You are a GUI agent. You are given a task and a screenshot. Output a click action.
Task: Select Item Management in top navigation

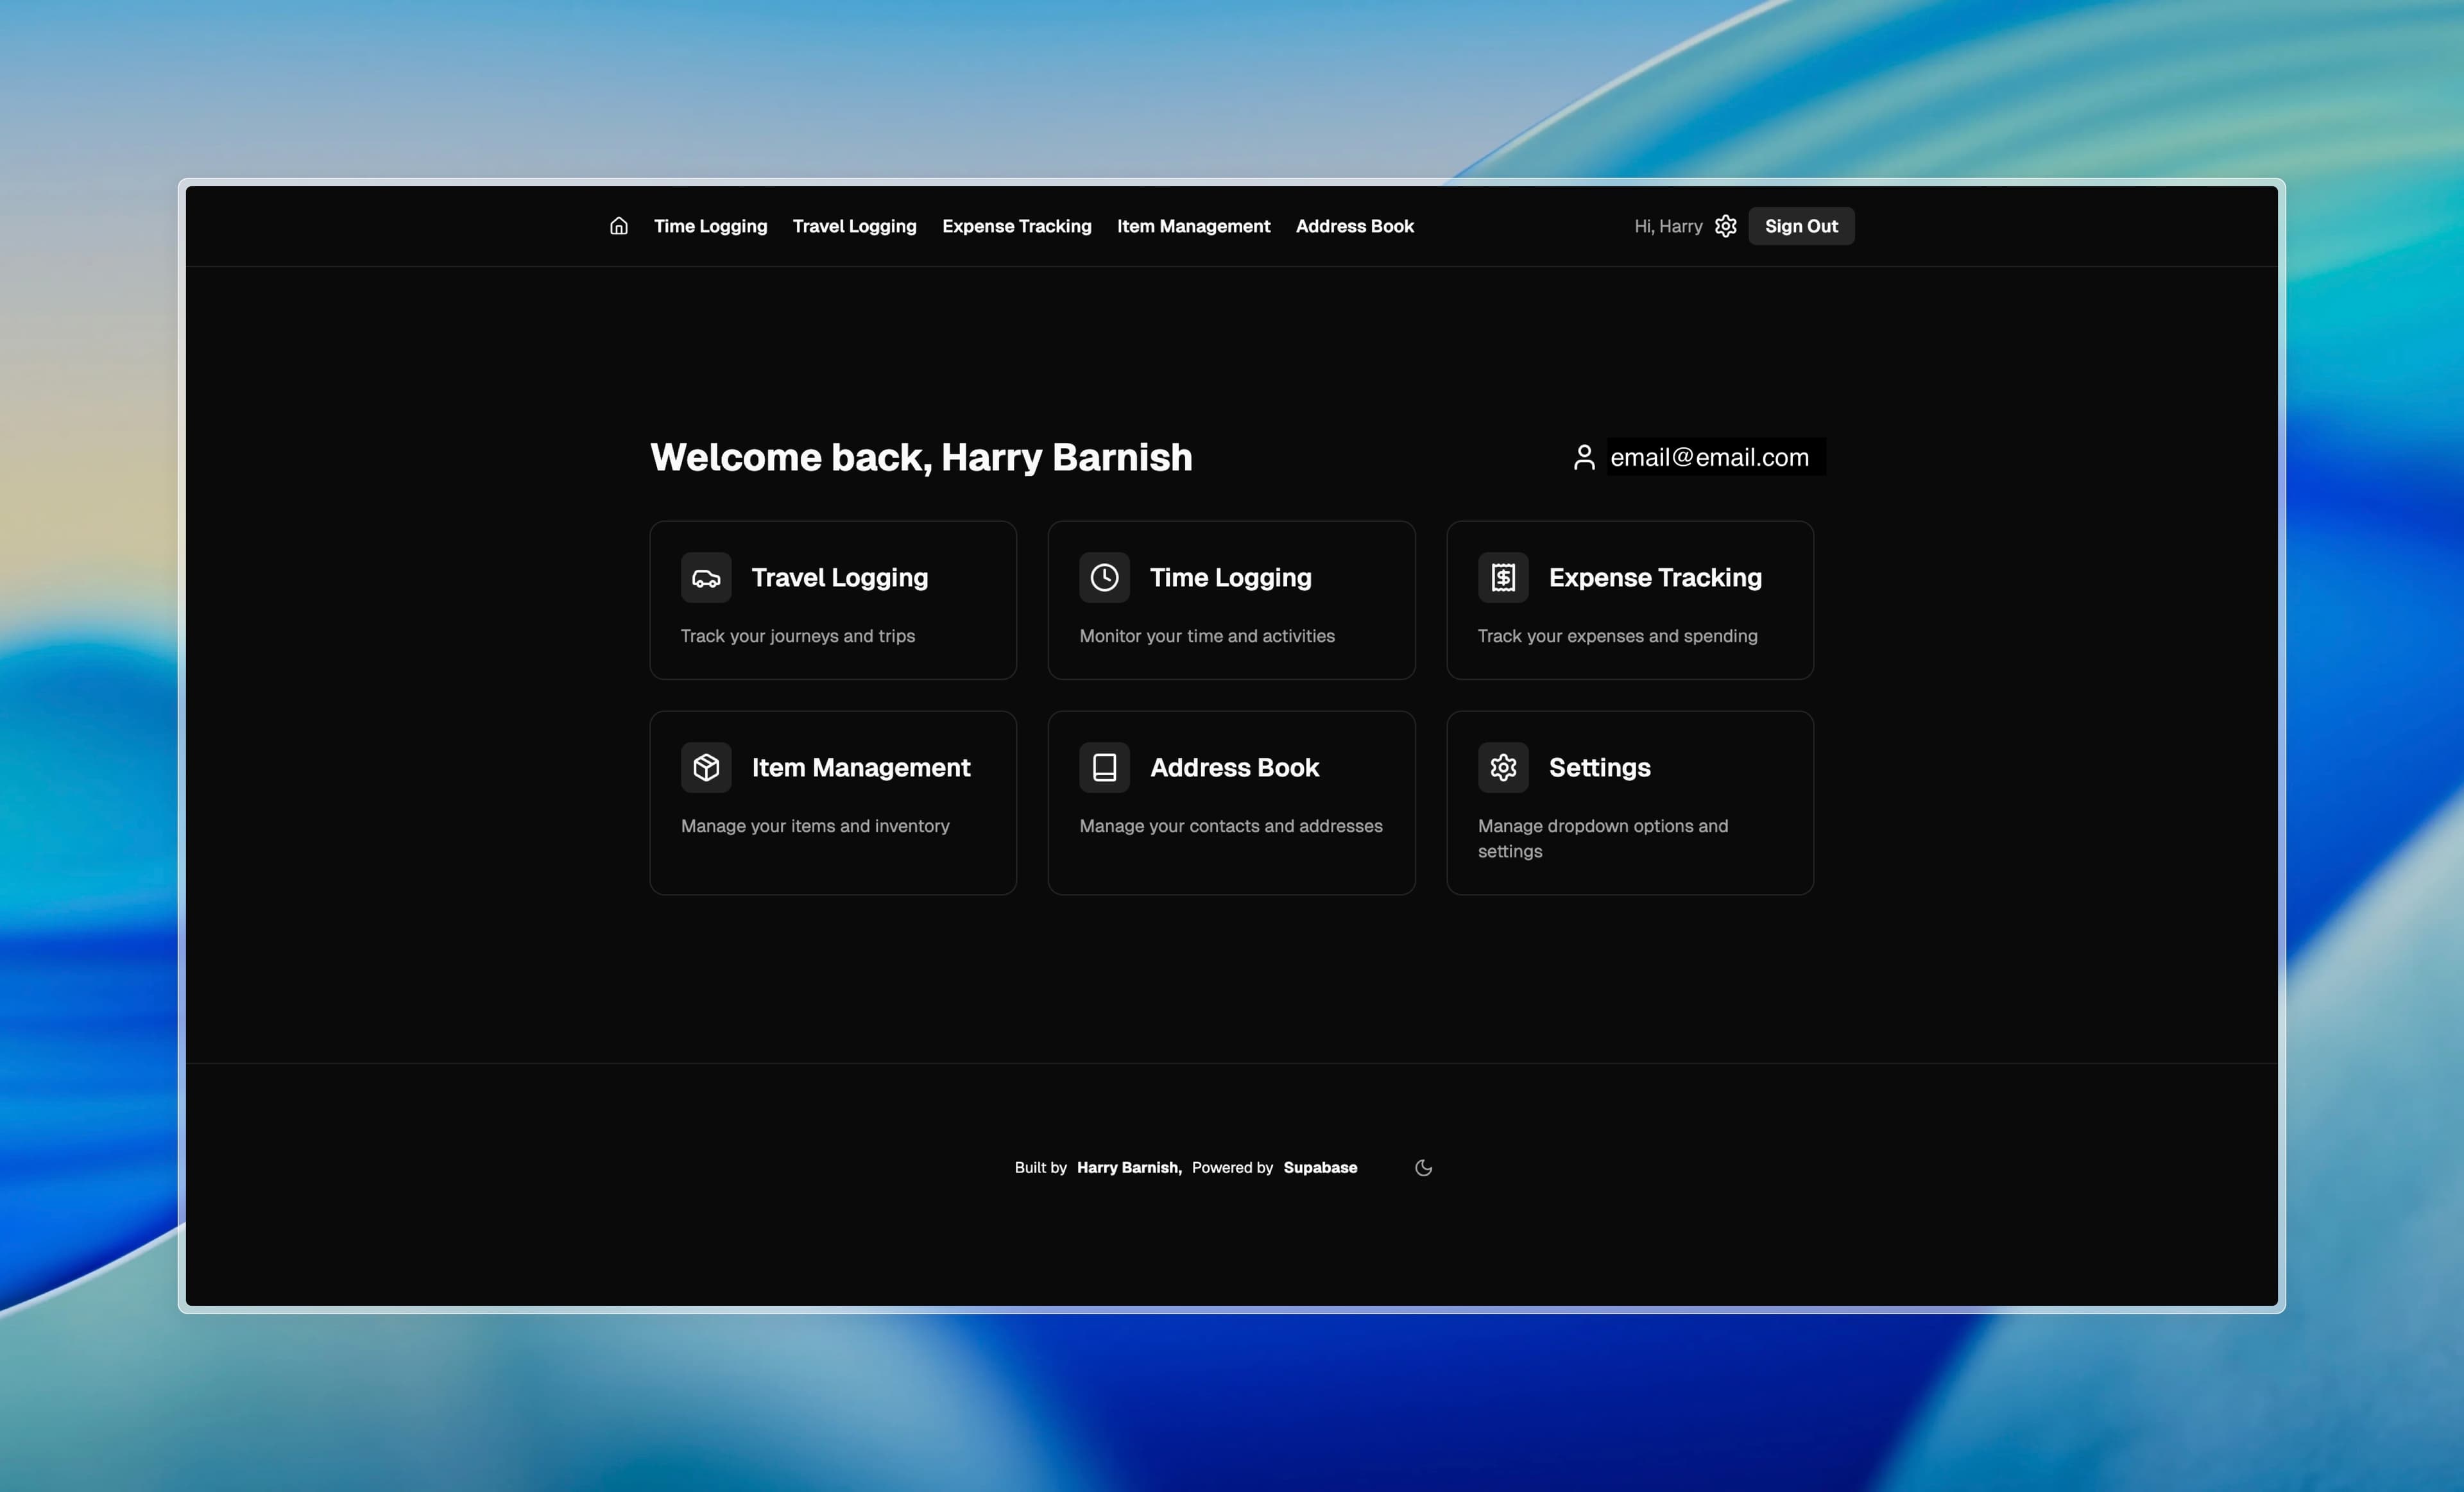pyautogui.click(x=1193, y=226)
